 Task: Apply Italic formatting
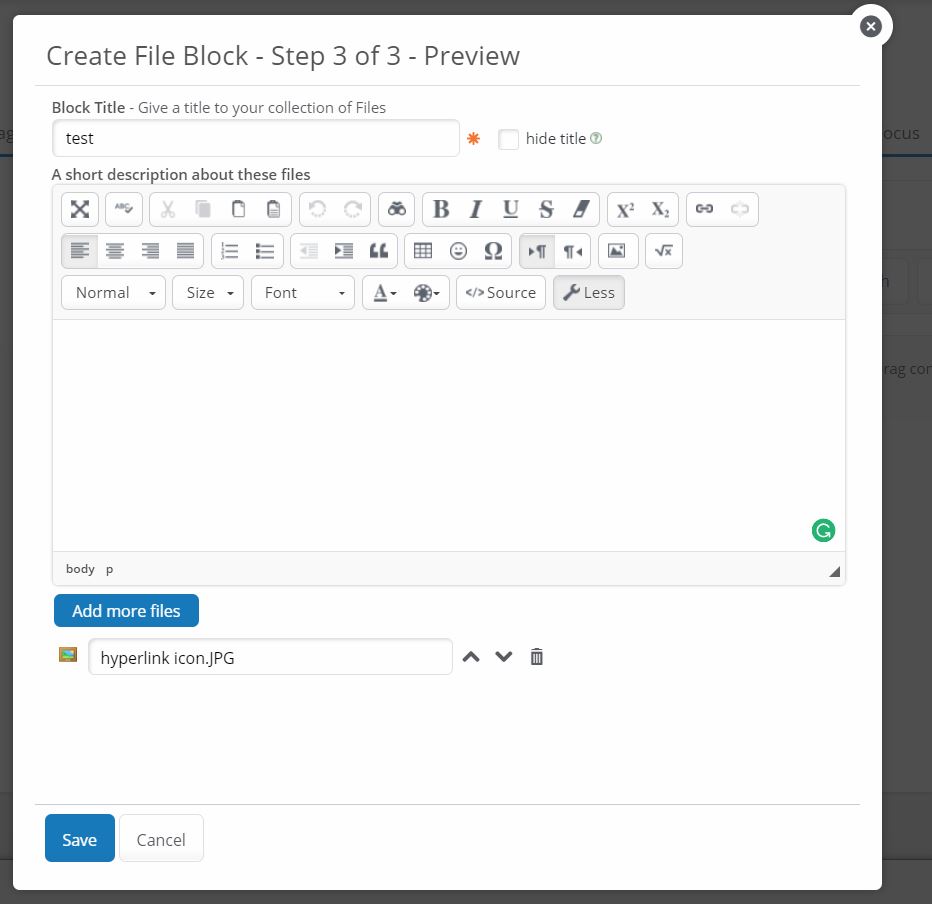[476, 209]
